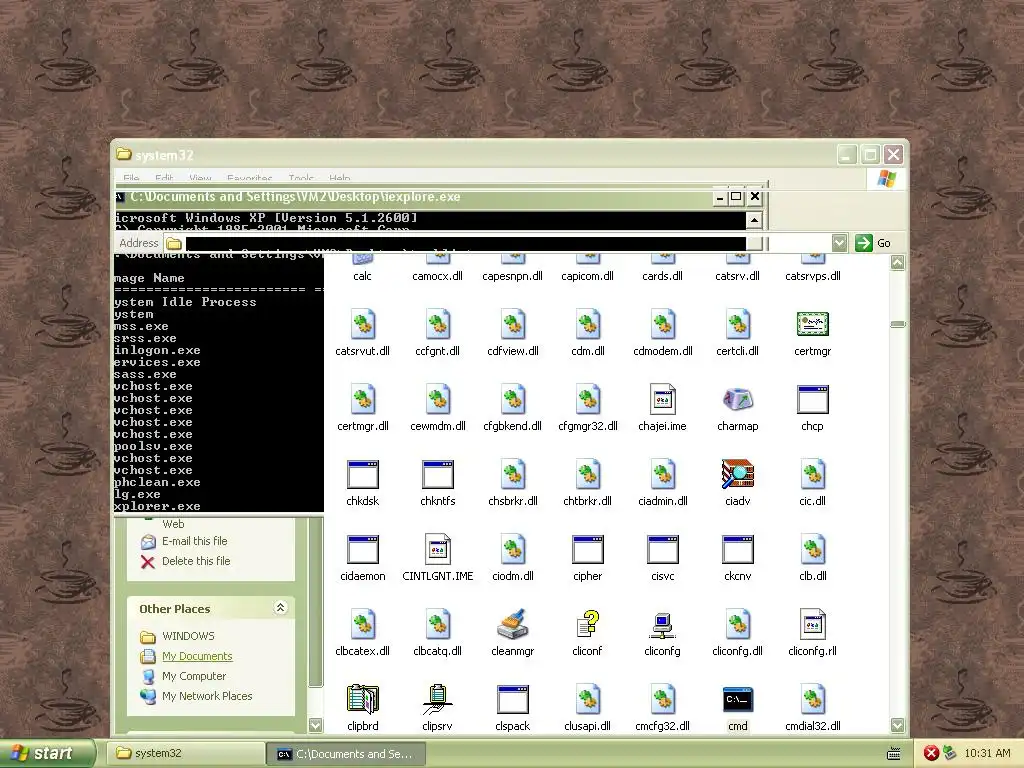The image size is (1024, 768).
Task: Click E-mail this file task
Action: [195, 541]
